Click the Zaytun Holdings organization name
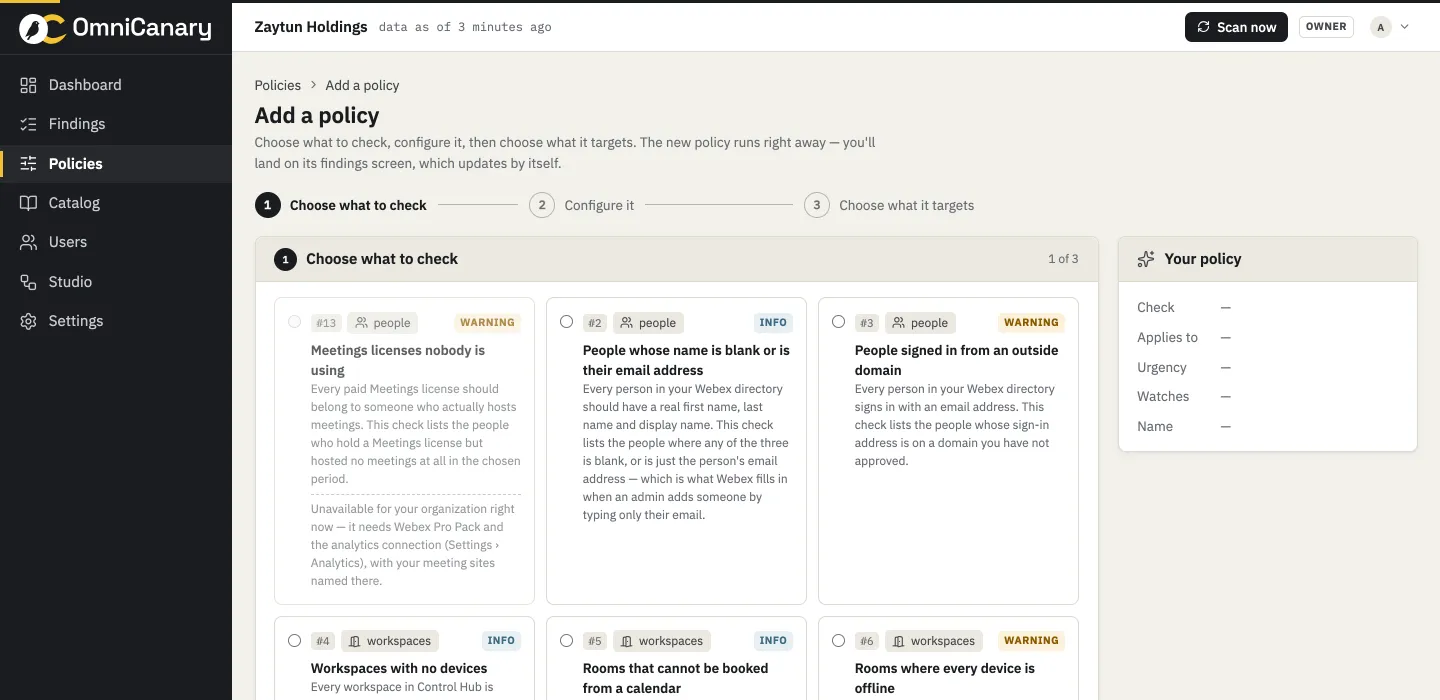The image size is (1440, 700). pyautogui.click(x=311, y=27)
